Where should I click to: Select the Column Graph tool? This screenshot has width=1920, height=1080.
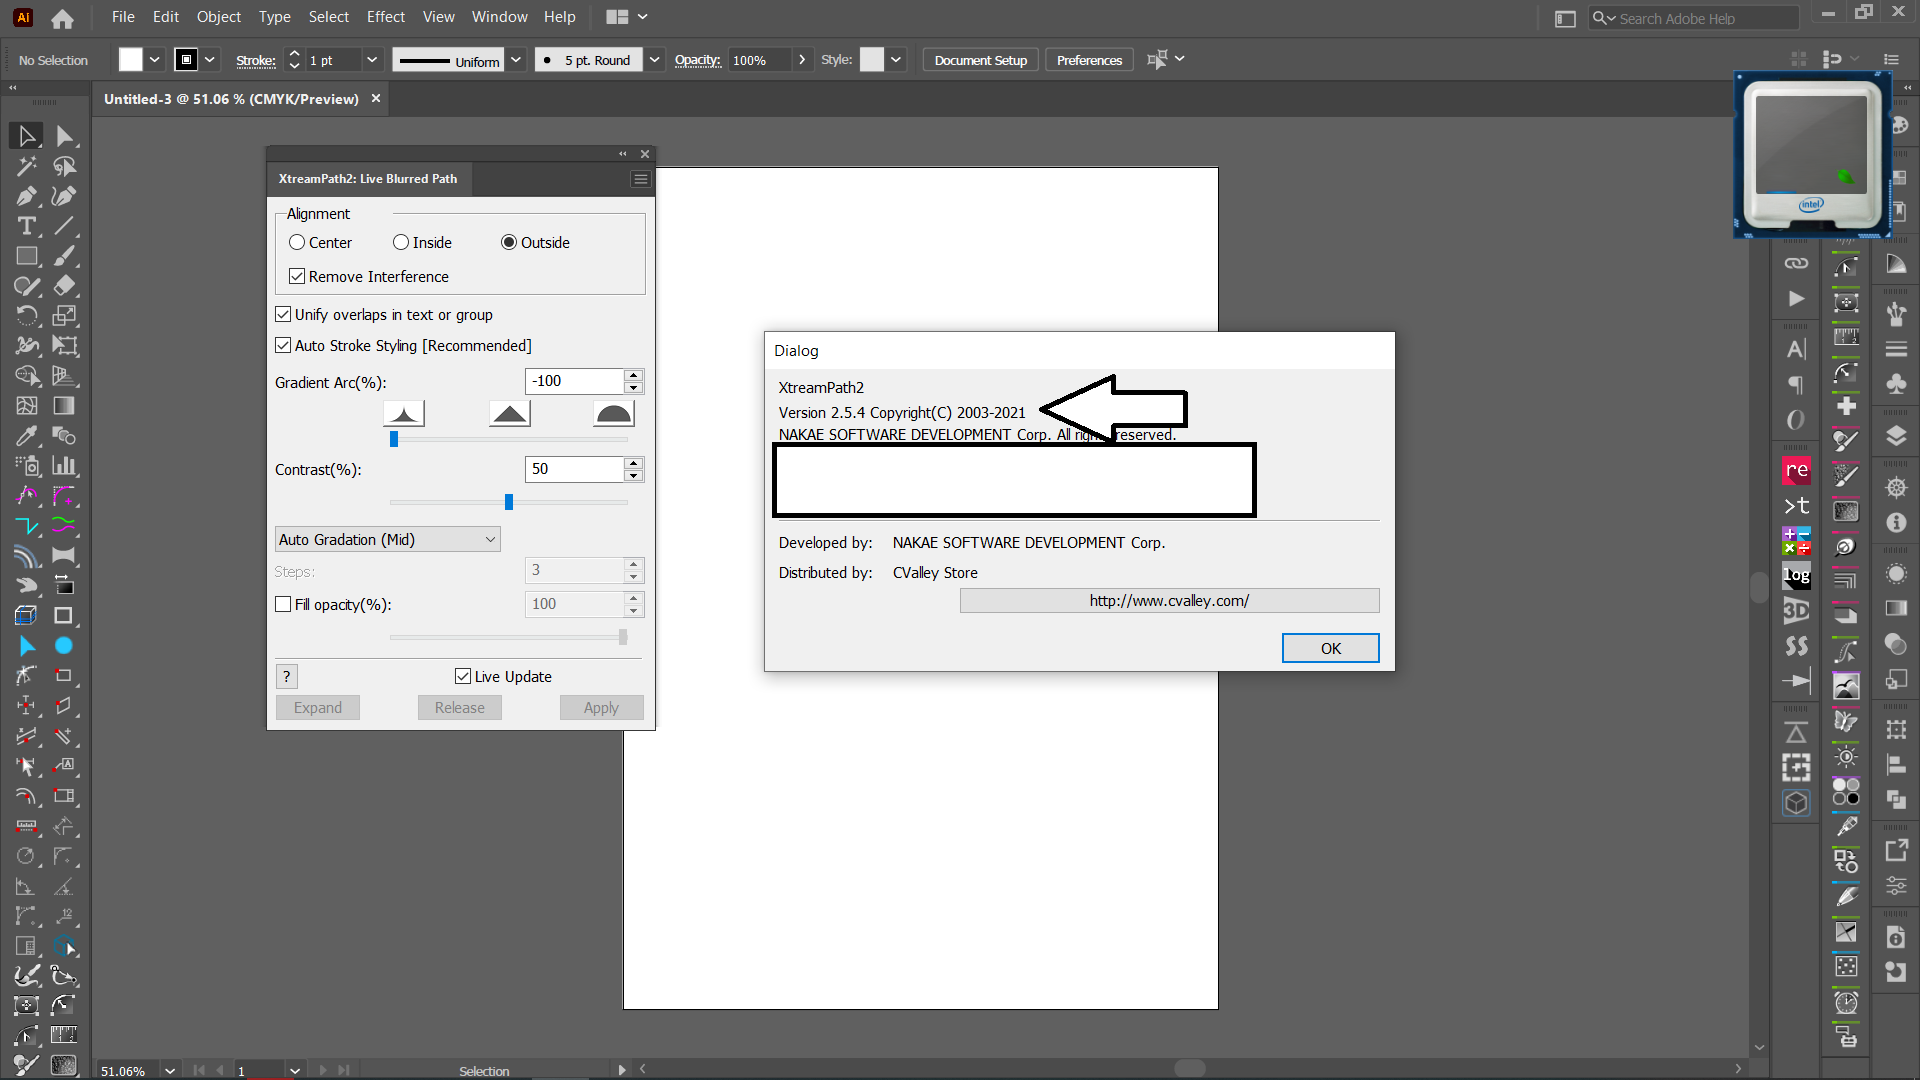(x=64, y=466)
